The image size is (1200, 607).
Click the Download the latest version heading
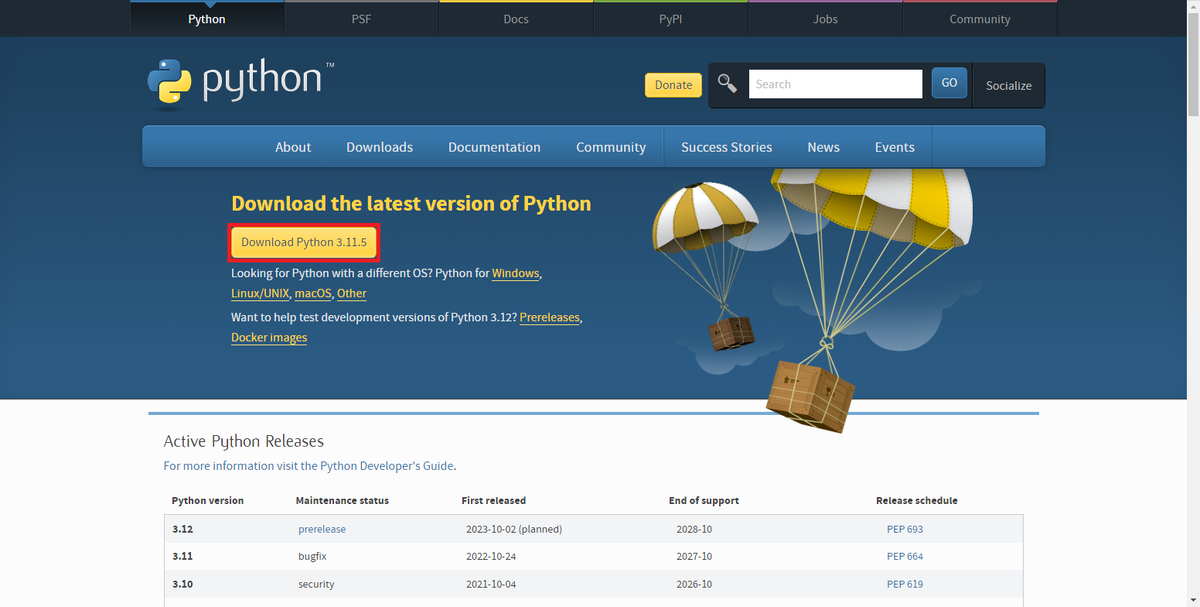[x=411, y=204]
